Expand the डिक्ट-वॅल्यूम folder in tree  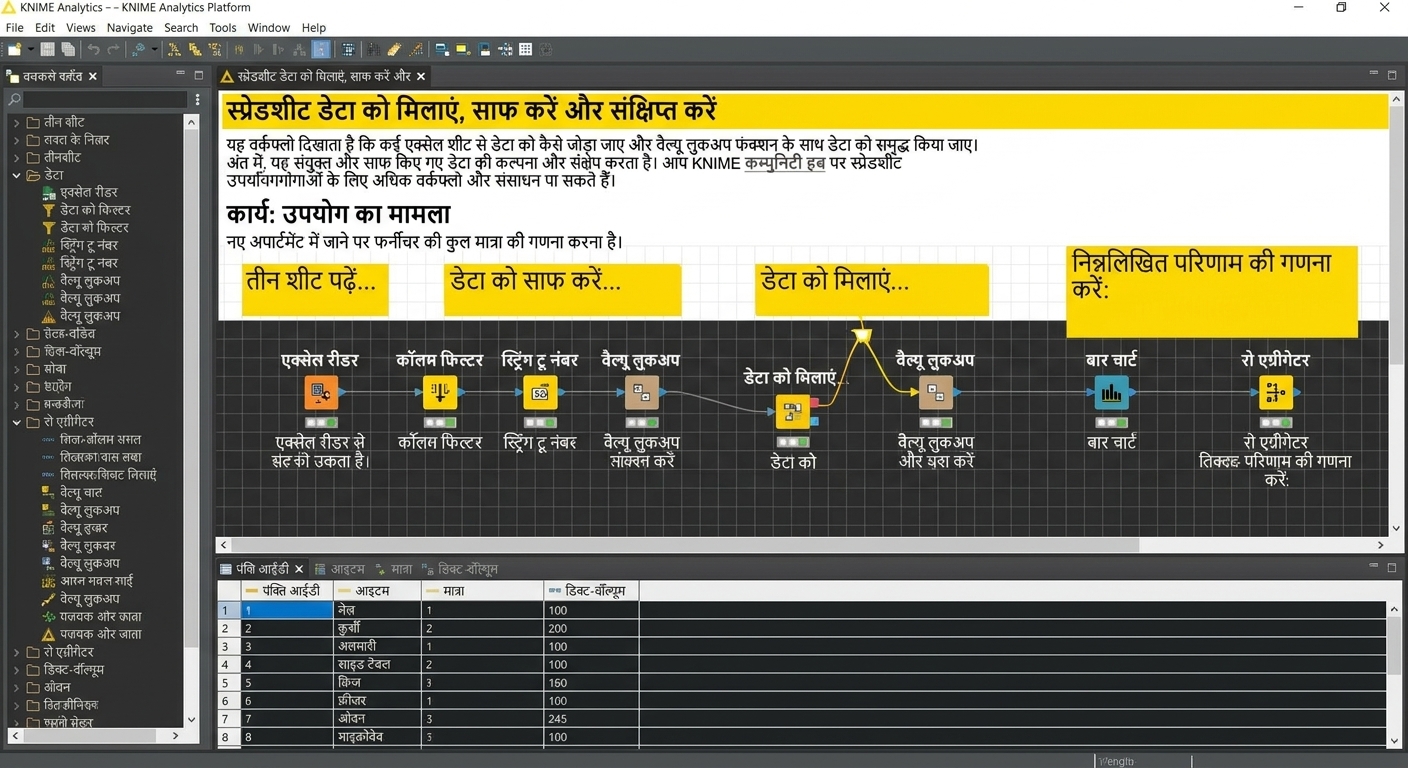point(16,669)
